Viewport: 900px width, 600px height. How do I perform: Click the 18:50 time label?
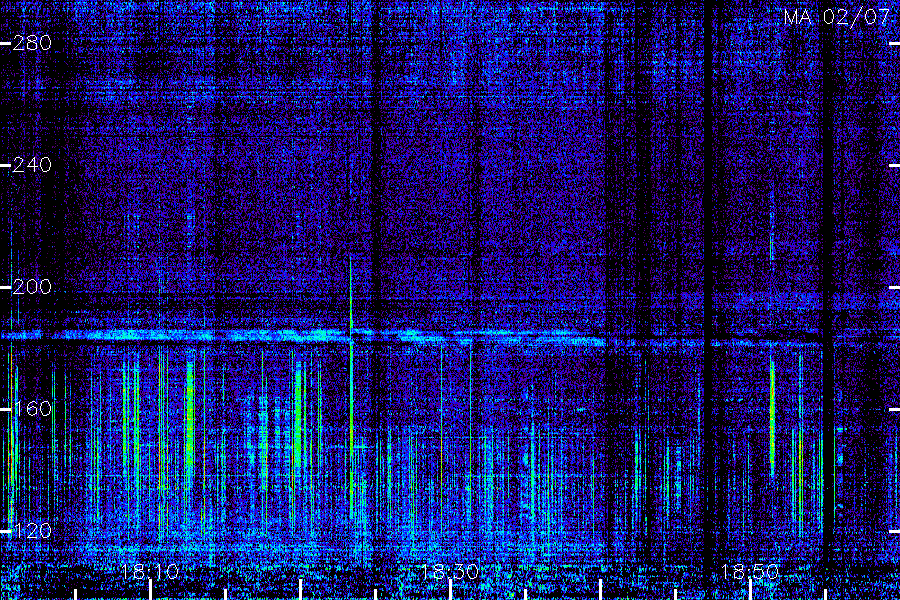click(750, 571)
